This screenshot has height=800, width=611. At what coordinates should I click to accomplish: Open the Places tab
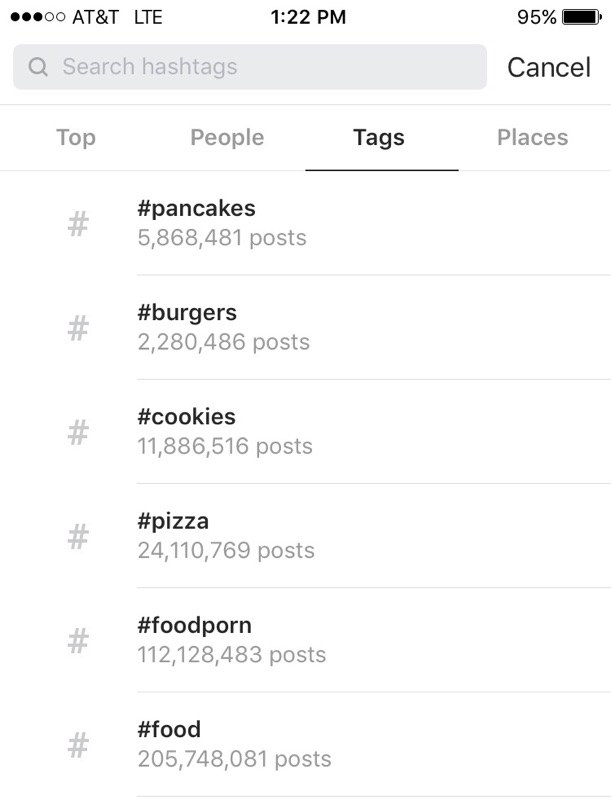tap(533, 138)
